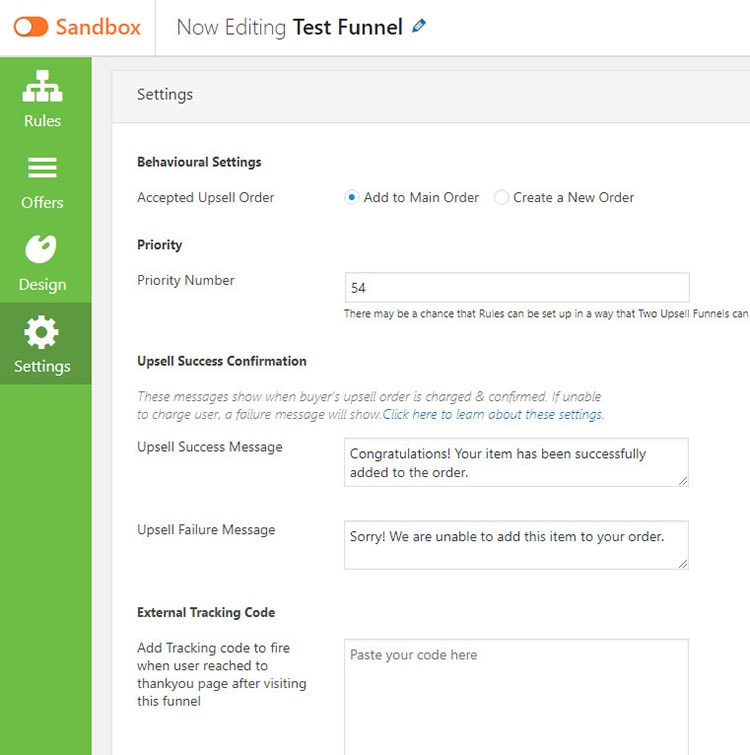Select Add to Main Order radio
Viewport: 750px width, 755px height.
(x=352, y=198)
